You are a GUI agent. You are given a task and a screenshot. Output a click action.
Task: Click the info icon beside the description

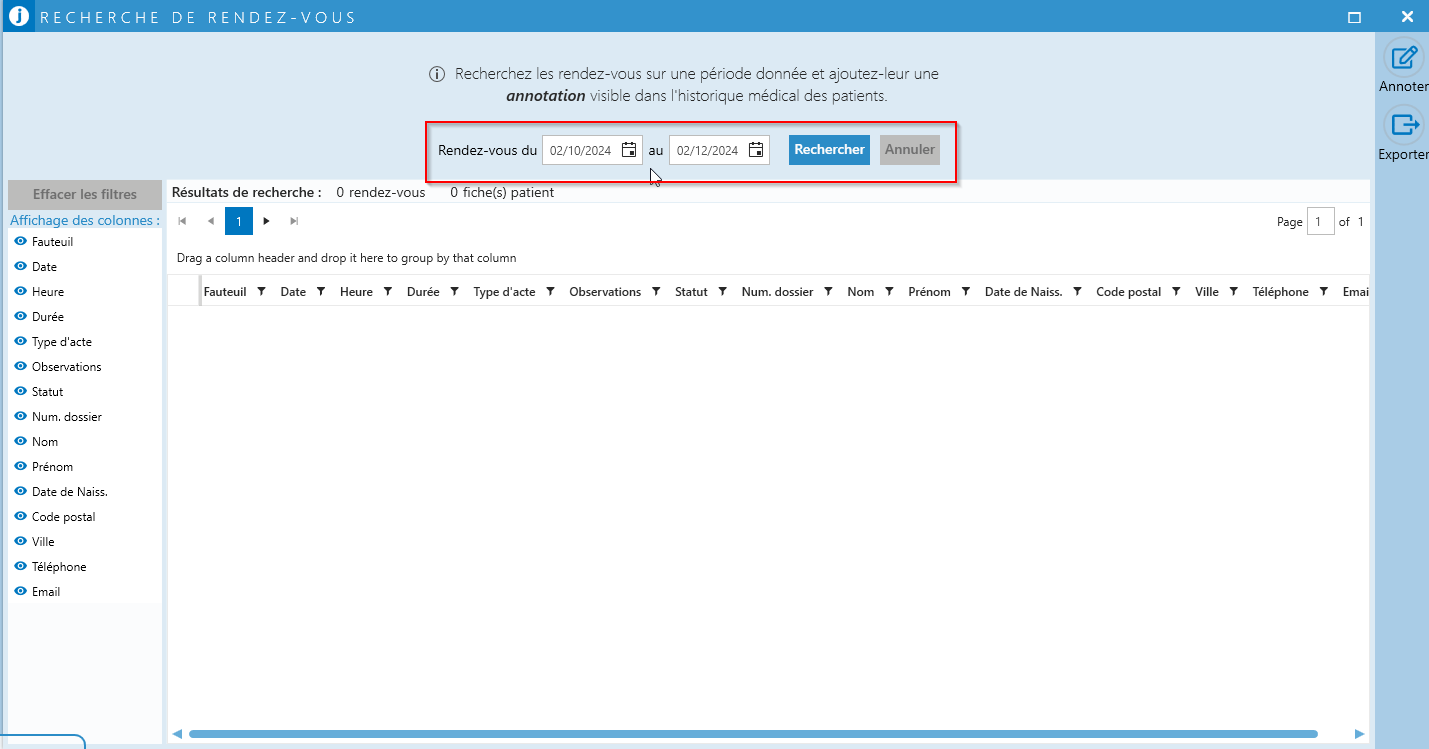(437, 74)
